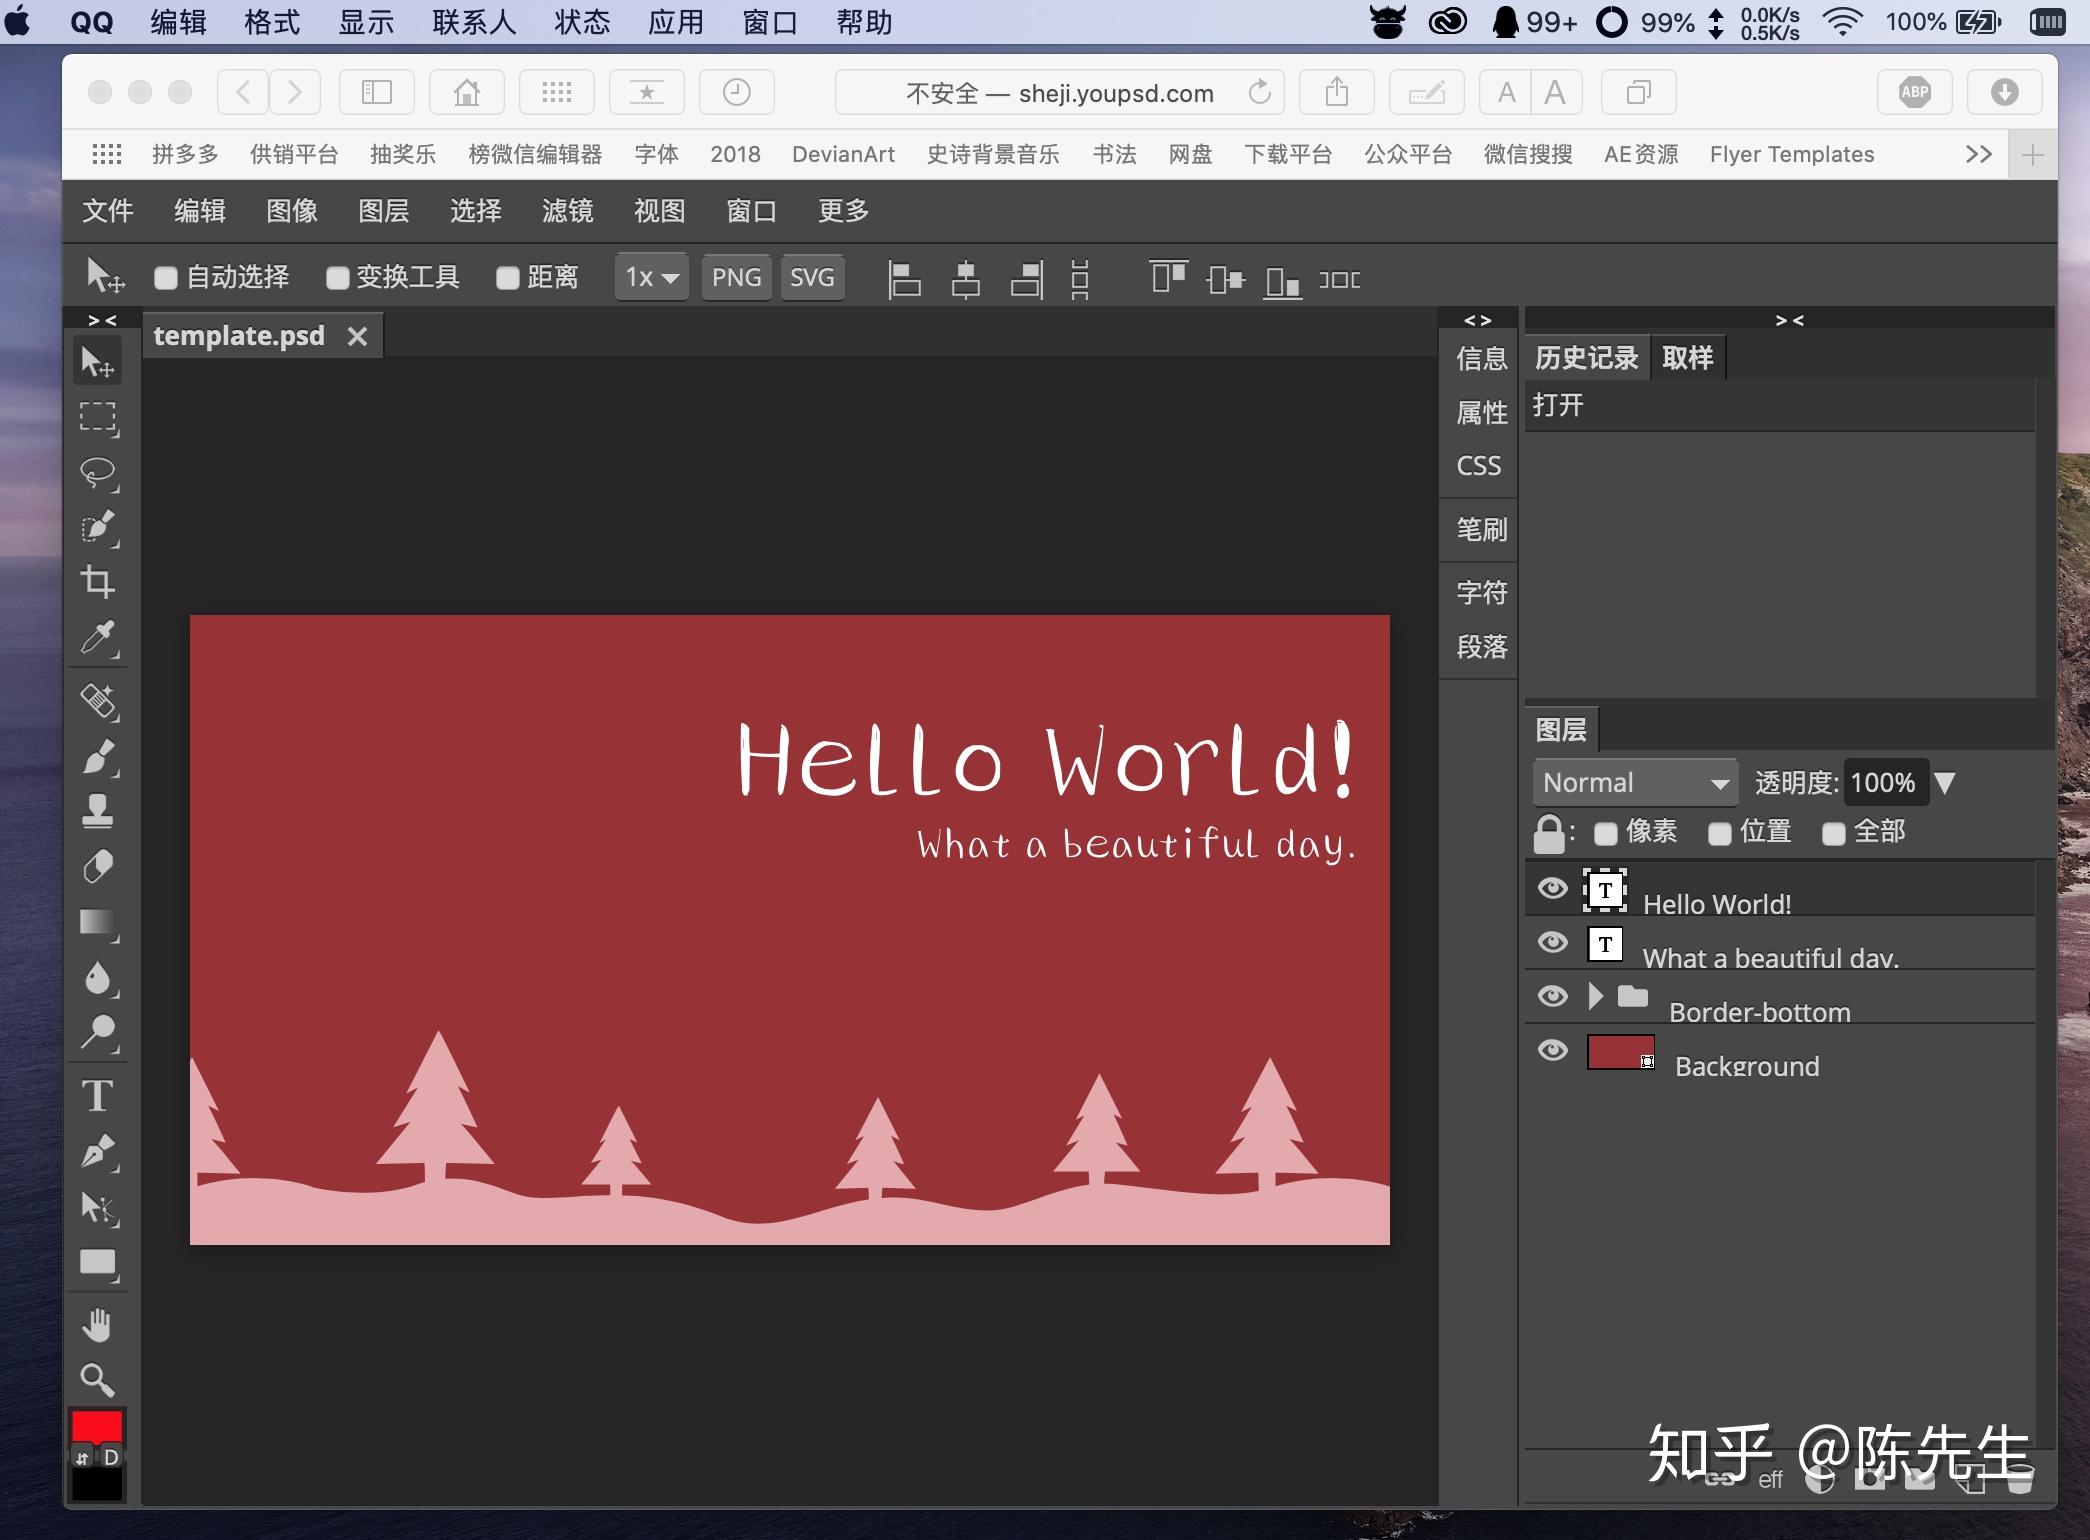Viewport: 2090px width, 1540px height.
Task: Toggle visibility of Border-bottom folder
Action: (x=1553, y=996)
